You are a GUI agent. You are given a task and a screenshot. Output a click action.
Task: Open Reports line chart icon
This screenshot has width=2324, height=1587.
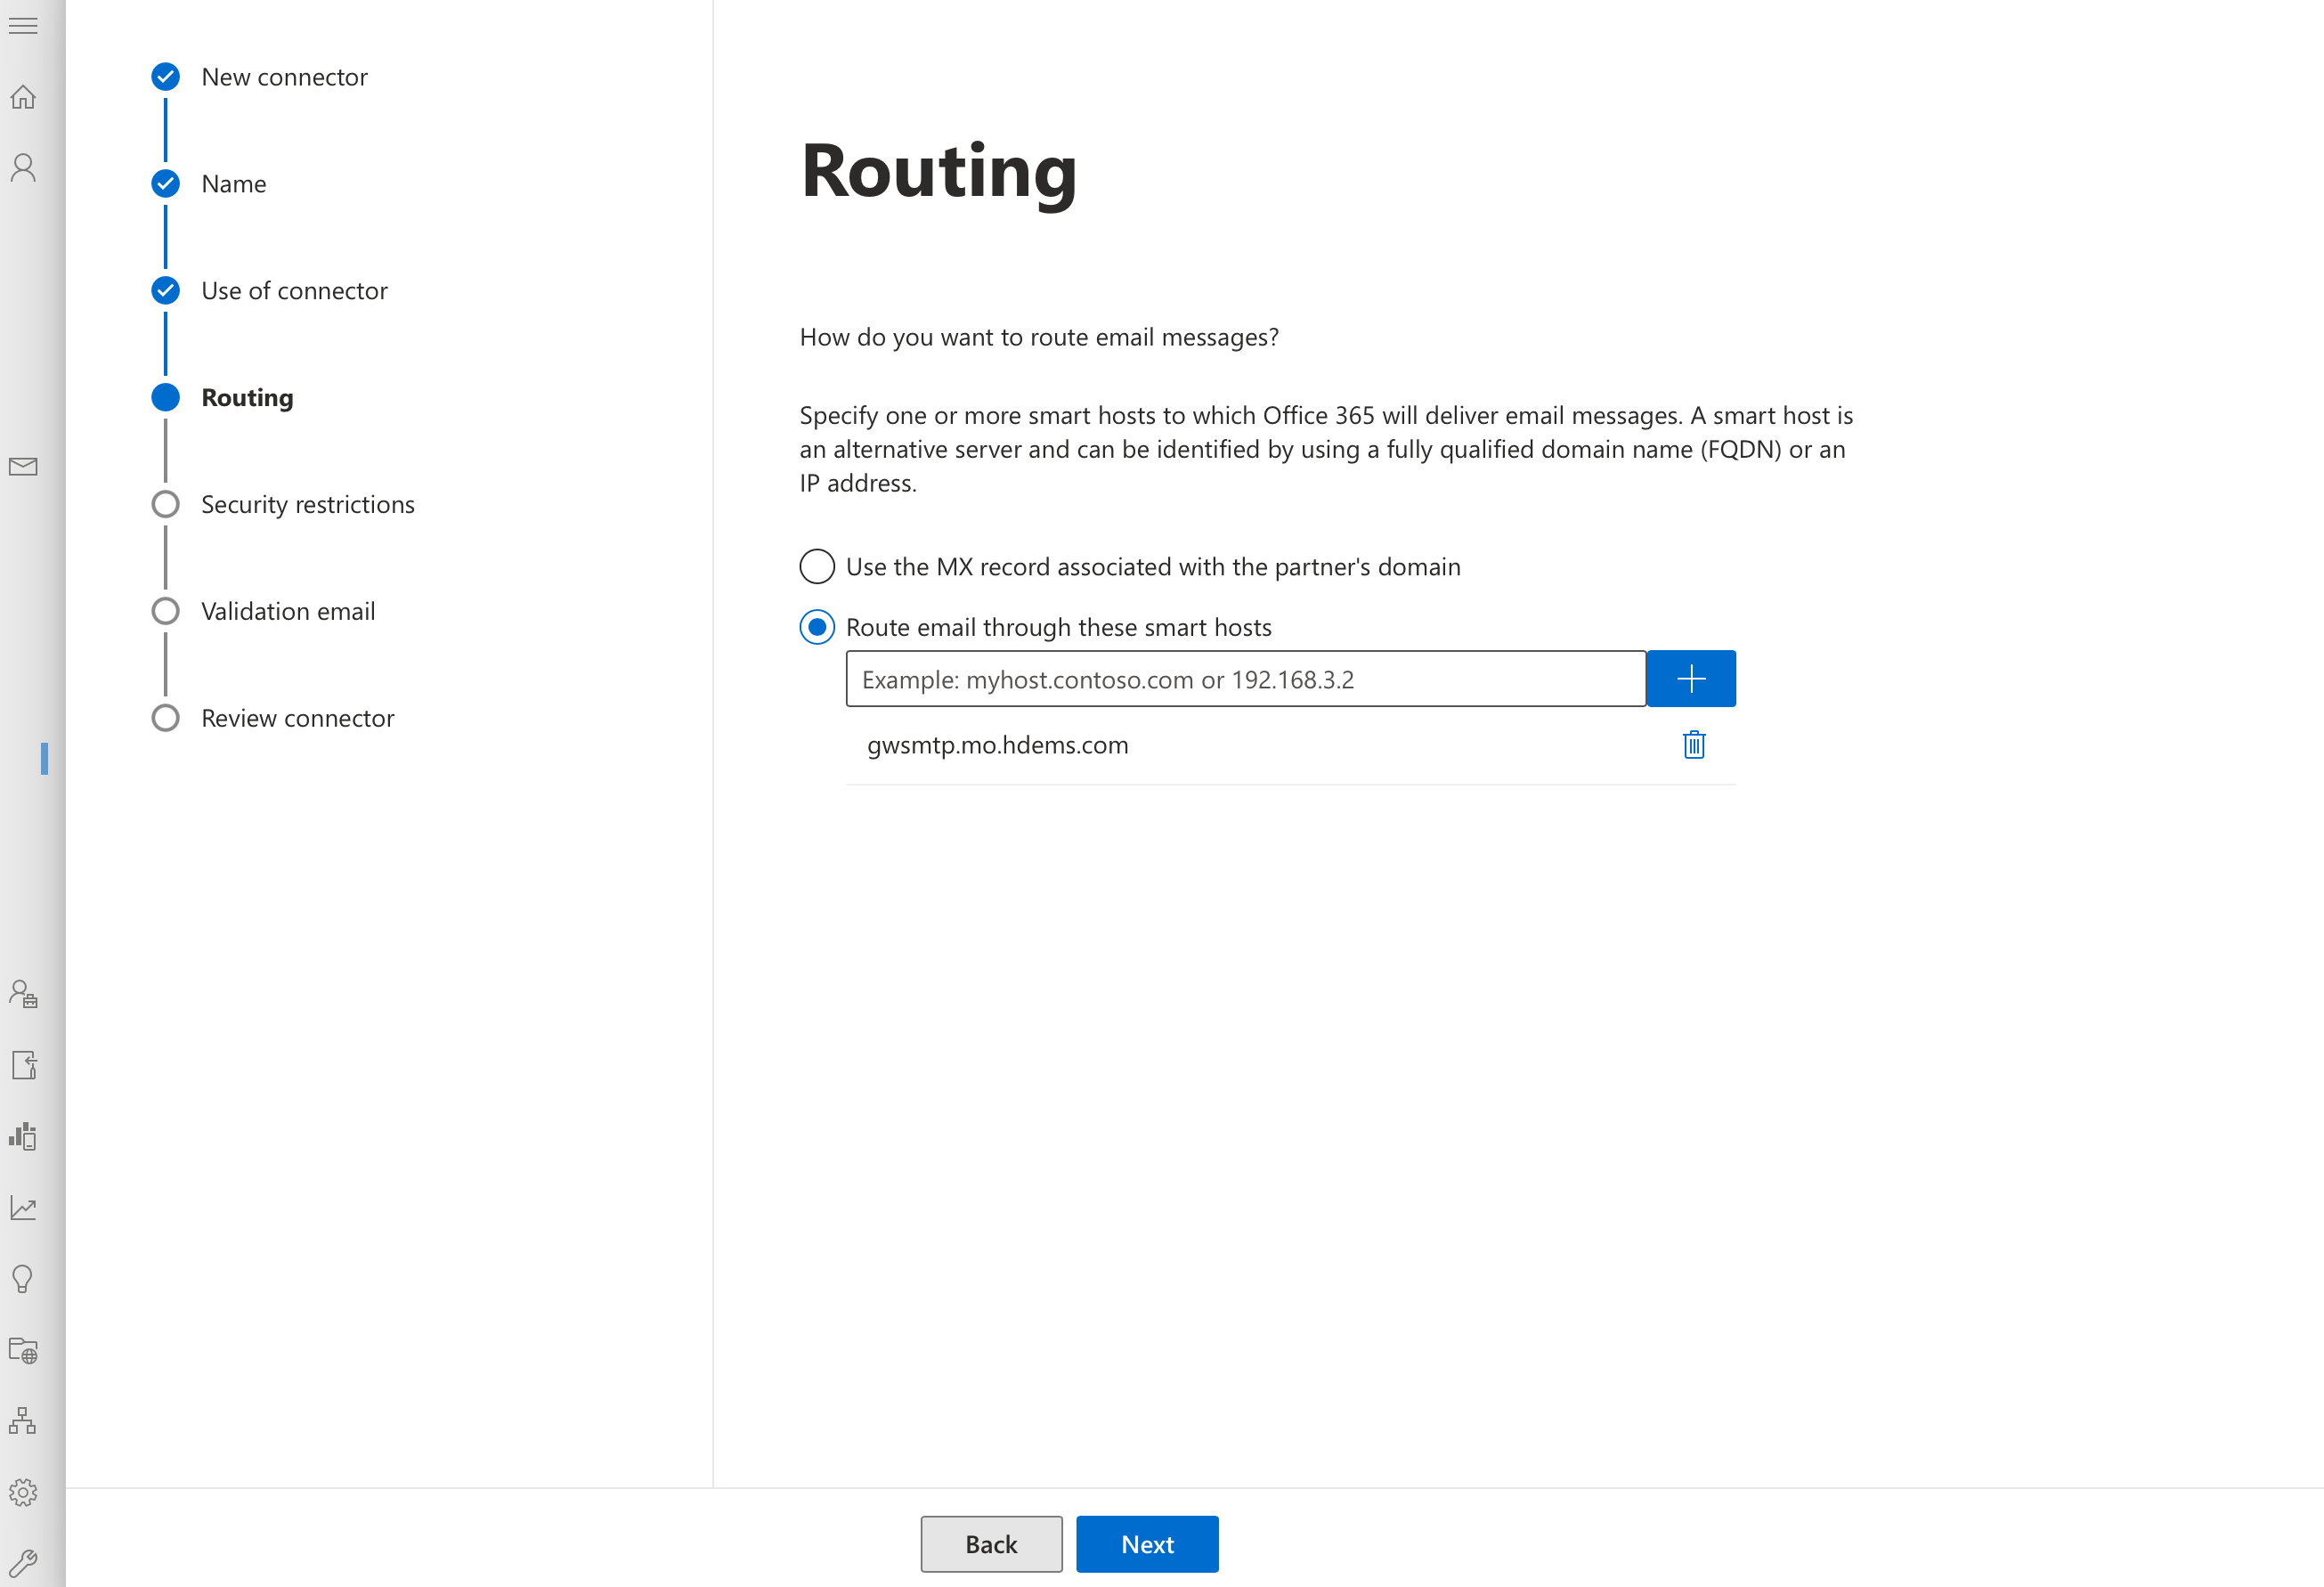click(x=23, y=1208)
